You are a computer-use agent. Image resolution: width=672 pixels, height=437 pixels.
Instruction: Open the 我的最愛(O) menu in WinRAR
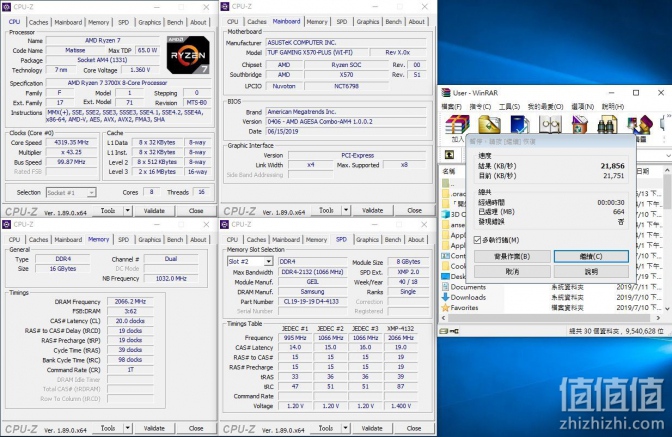point(545,106)
